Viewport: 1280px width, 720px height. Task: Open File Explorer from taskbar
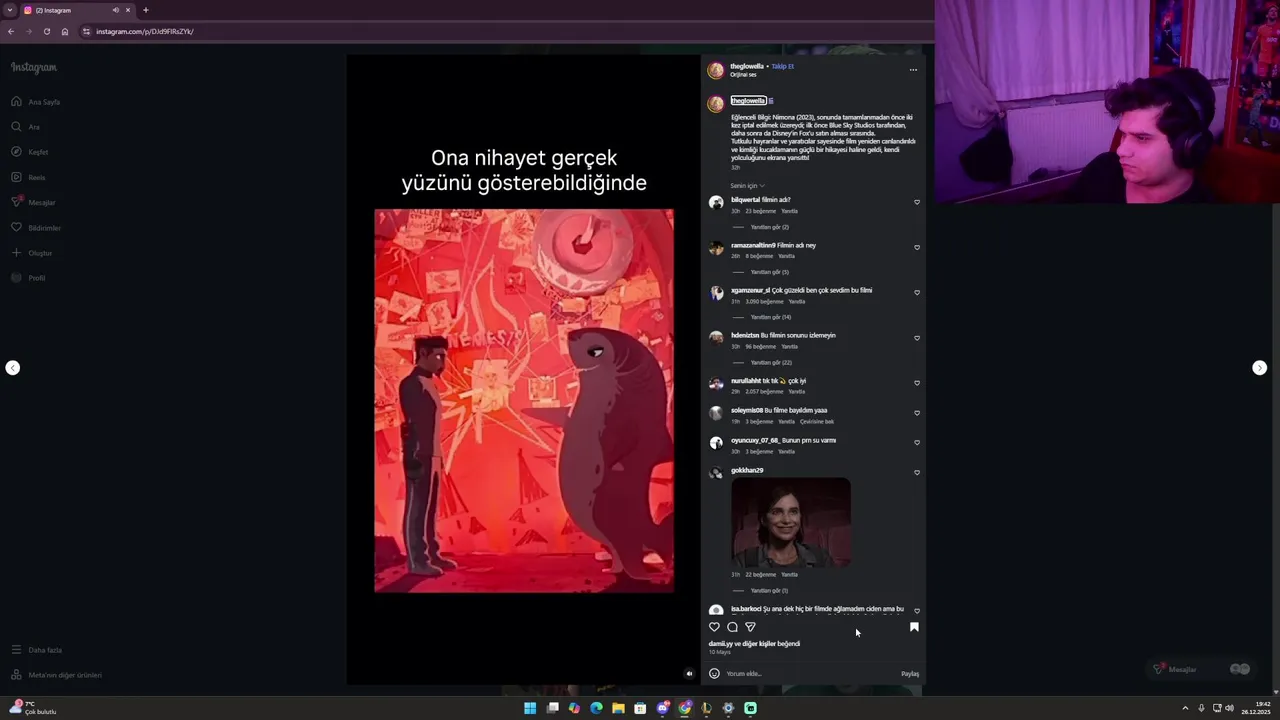(x=618, y=708)
